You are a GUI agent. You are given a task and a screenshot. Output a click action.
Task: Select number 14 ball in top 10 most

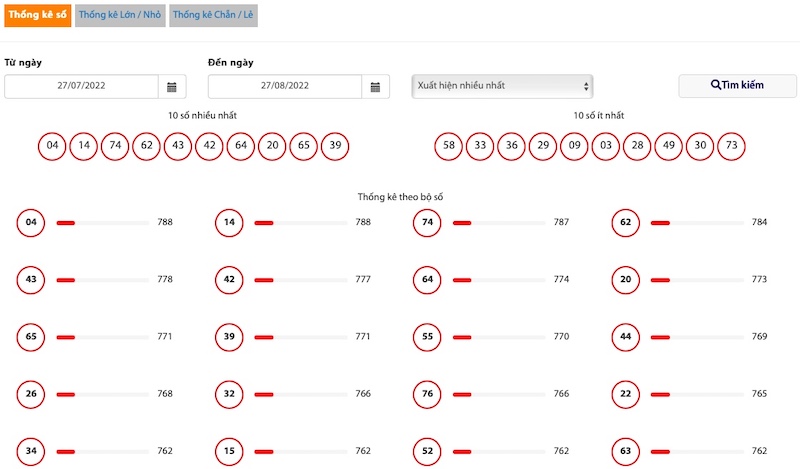pos(84,146)
